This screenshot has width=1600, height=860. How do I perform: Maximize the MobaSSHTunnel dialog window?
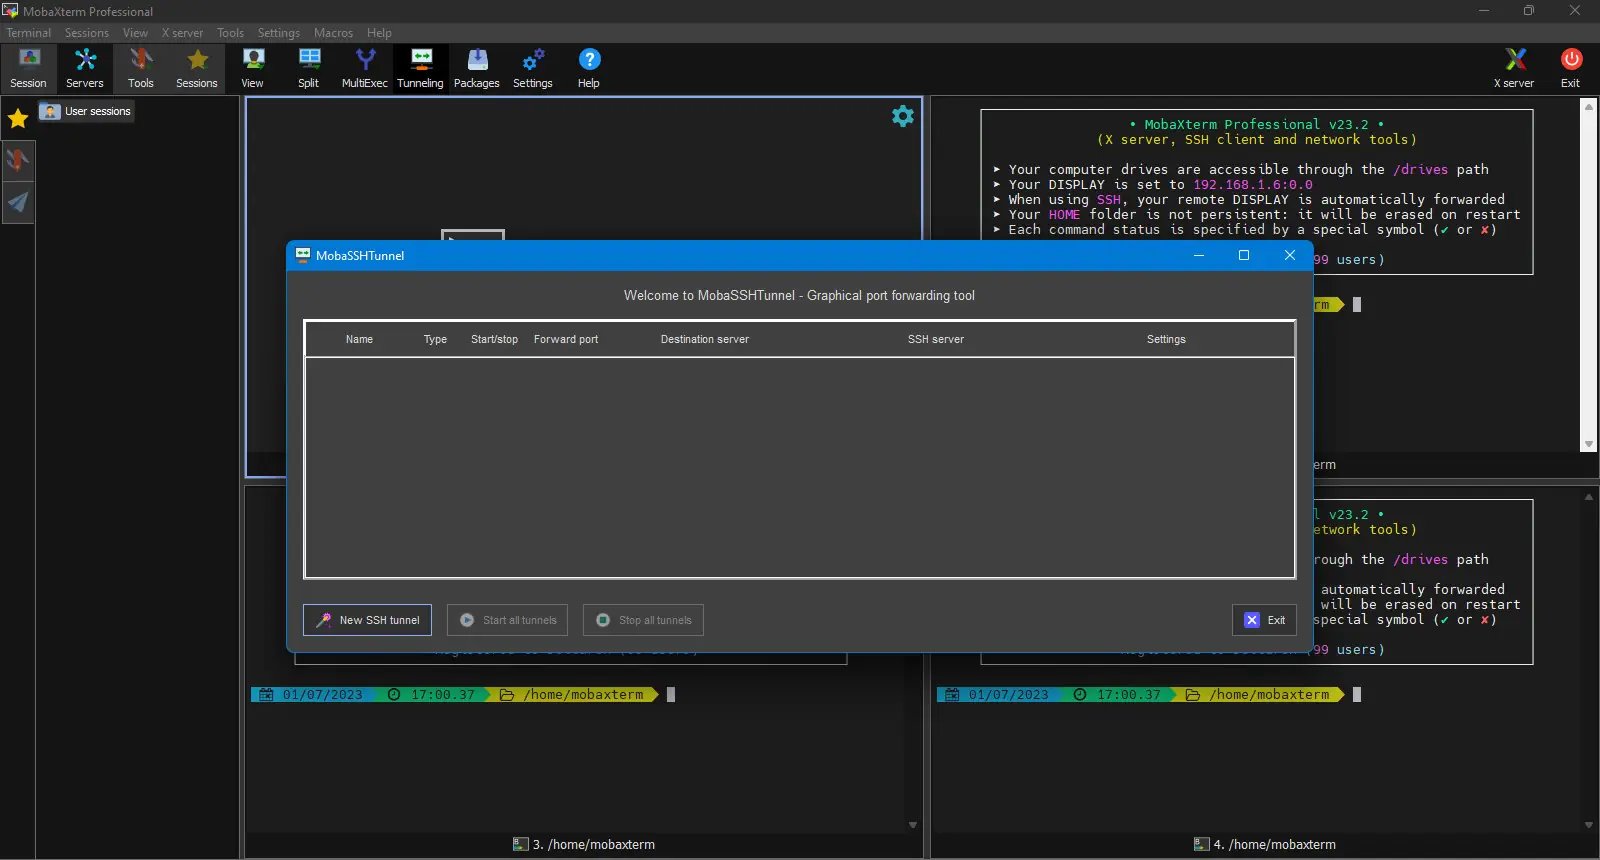1244,255
